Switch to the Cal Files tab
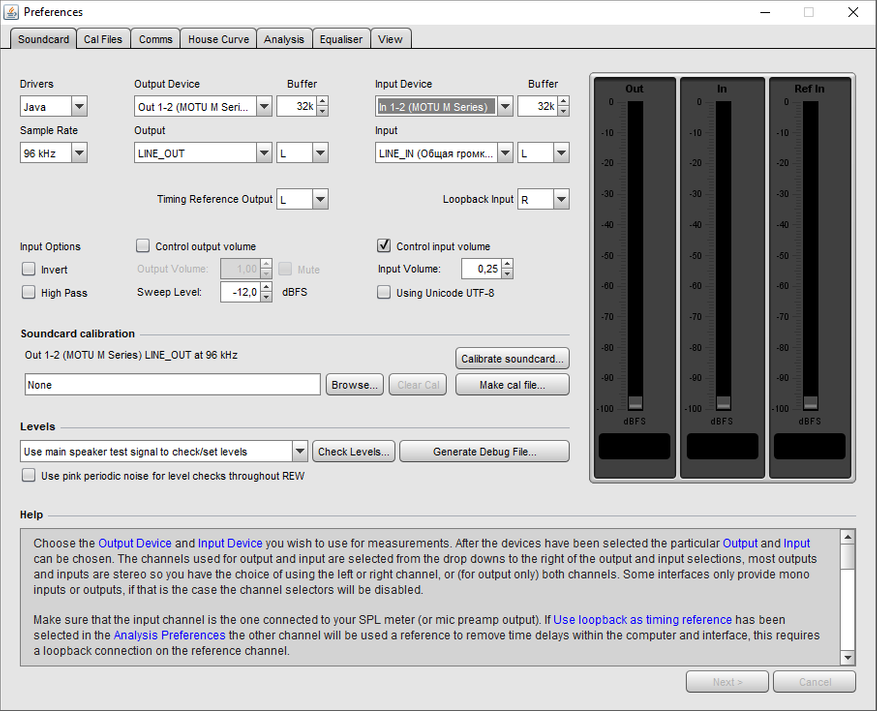Image resolution: width=877 pixels, height=711 pixels. coord(103,39)
